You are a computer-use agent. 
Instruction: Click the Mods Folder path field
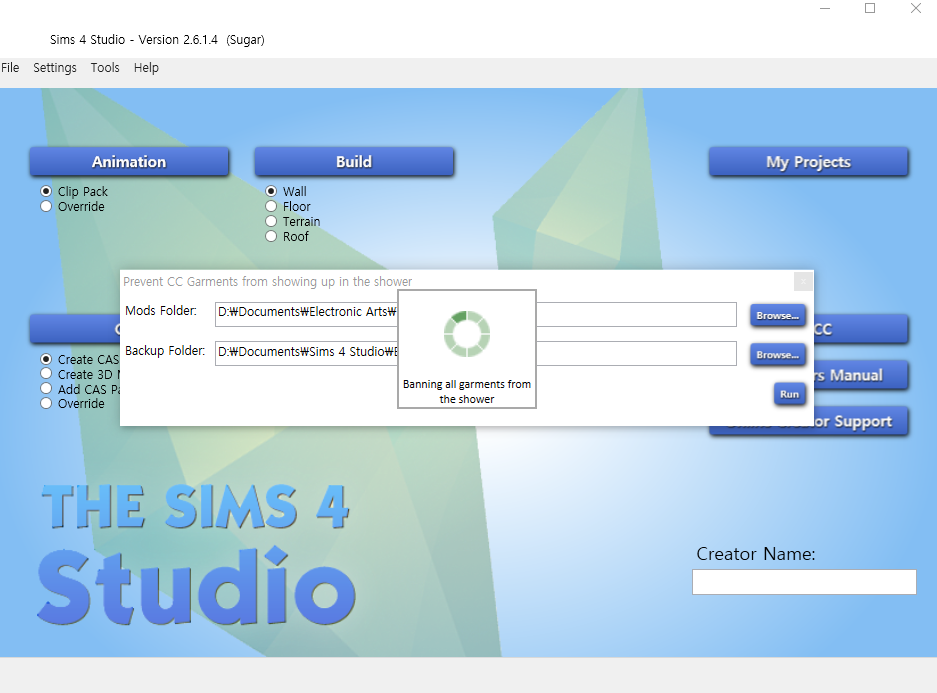tap(476, 314)
